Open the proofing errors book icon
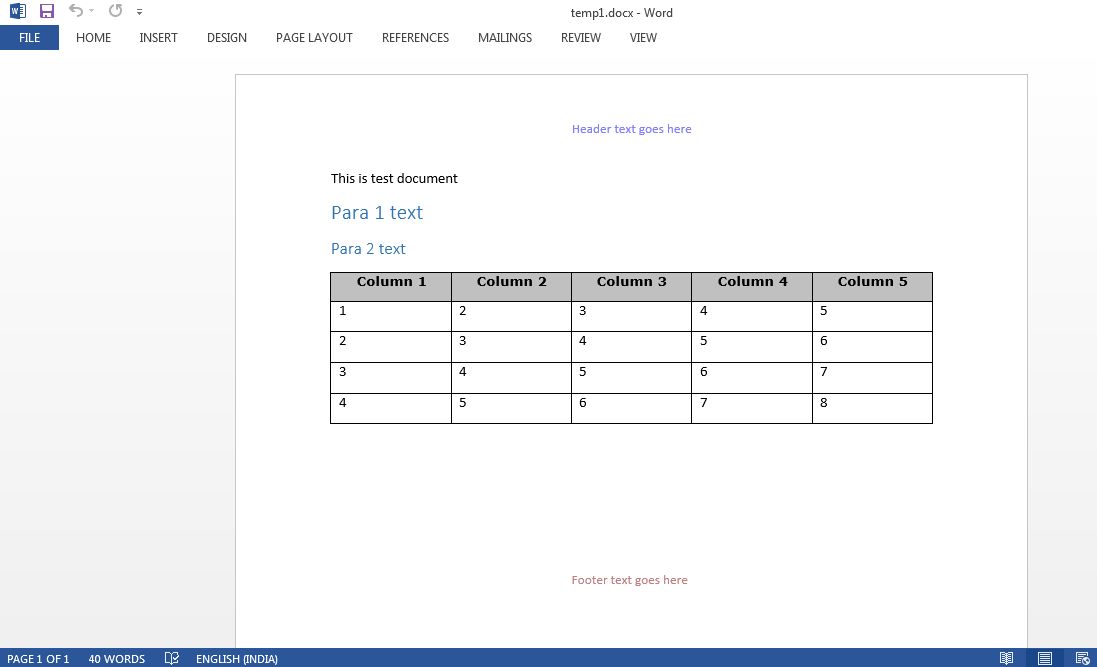This screenshot has width=1097, height=667. (171, 658)
